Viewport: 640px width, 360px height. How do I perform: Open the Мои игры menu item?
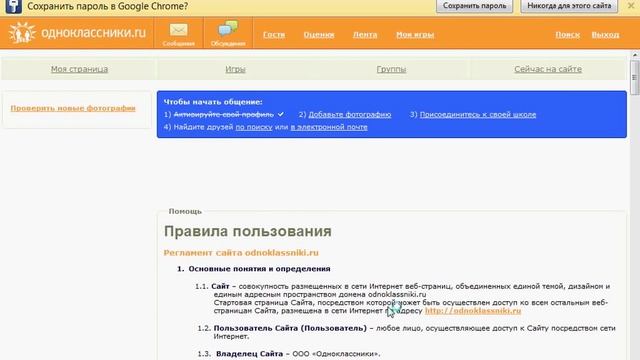pyautogui.click(x=415, y=35)
